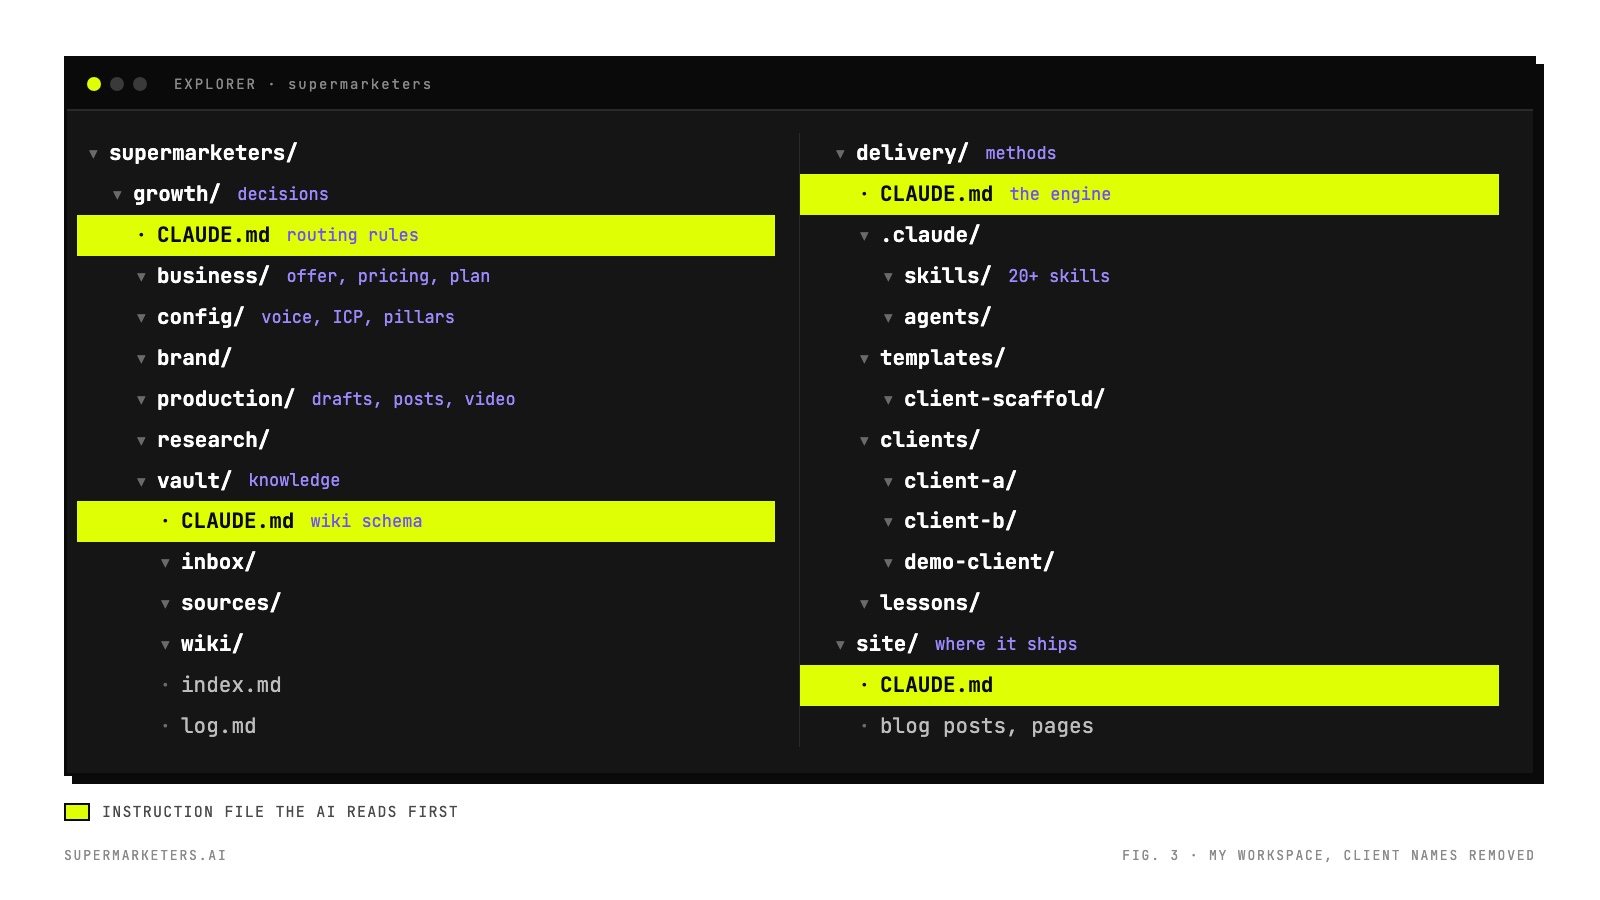Toggle the .claude/ folder arrow
This screenshot has height=900, width=1600.
(864, 236)
